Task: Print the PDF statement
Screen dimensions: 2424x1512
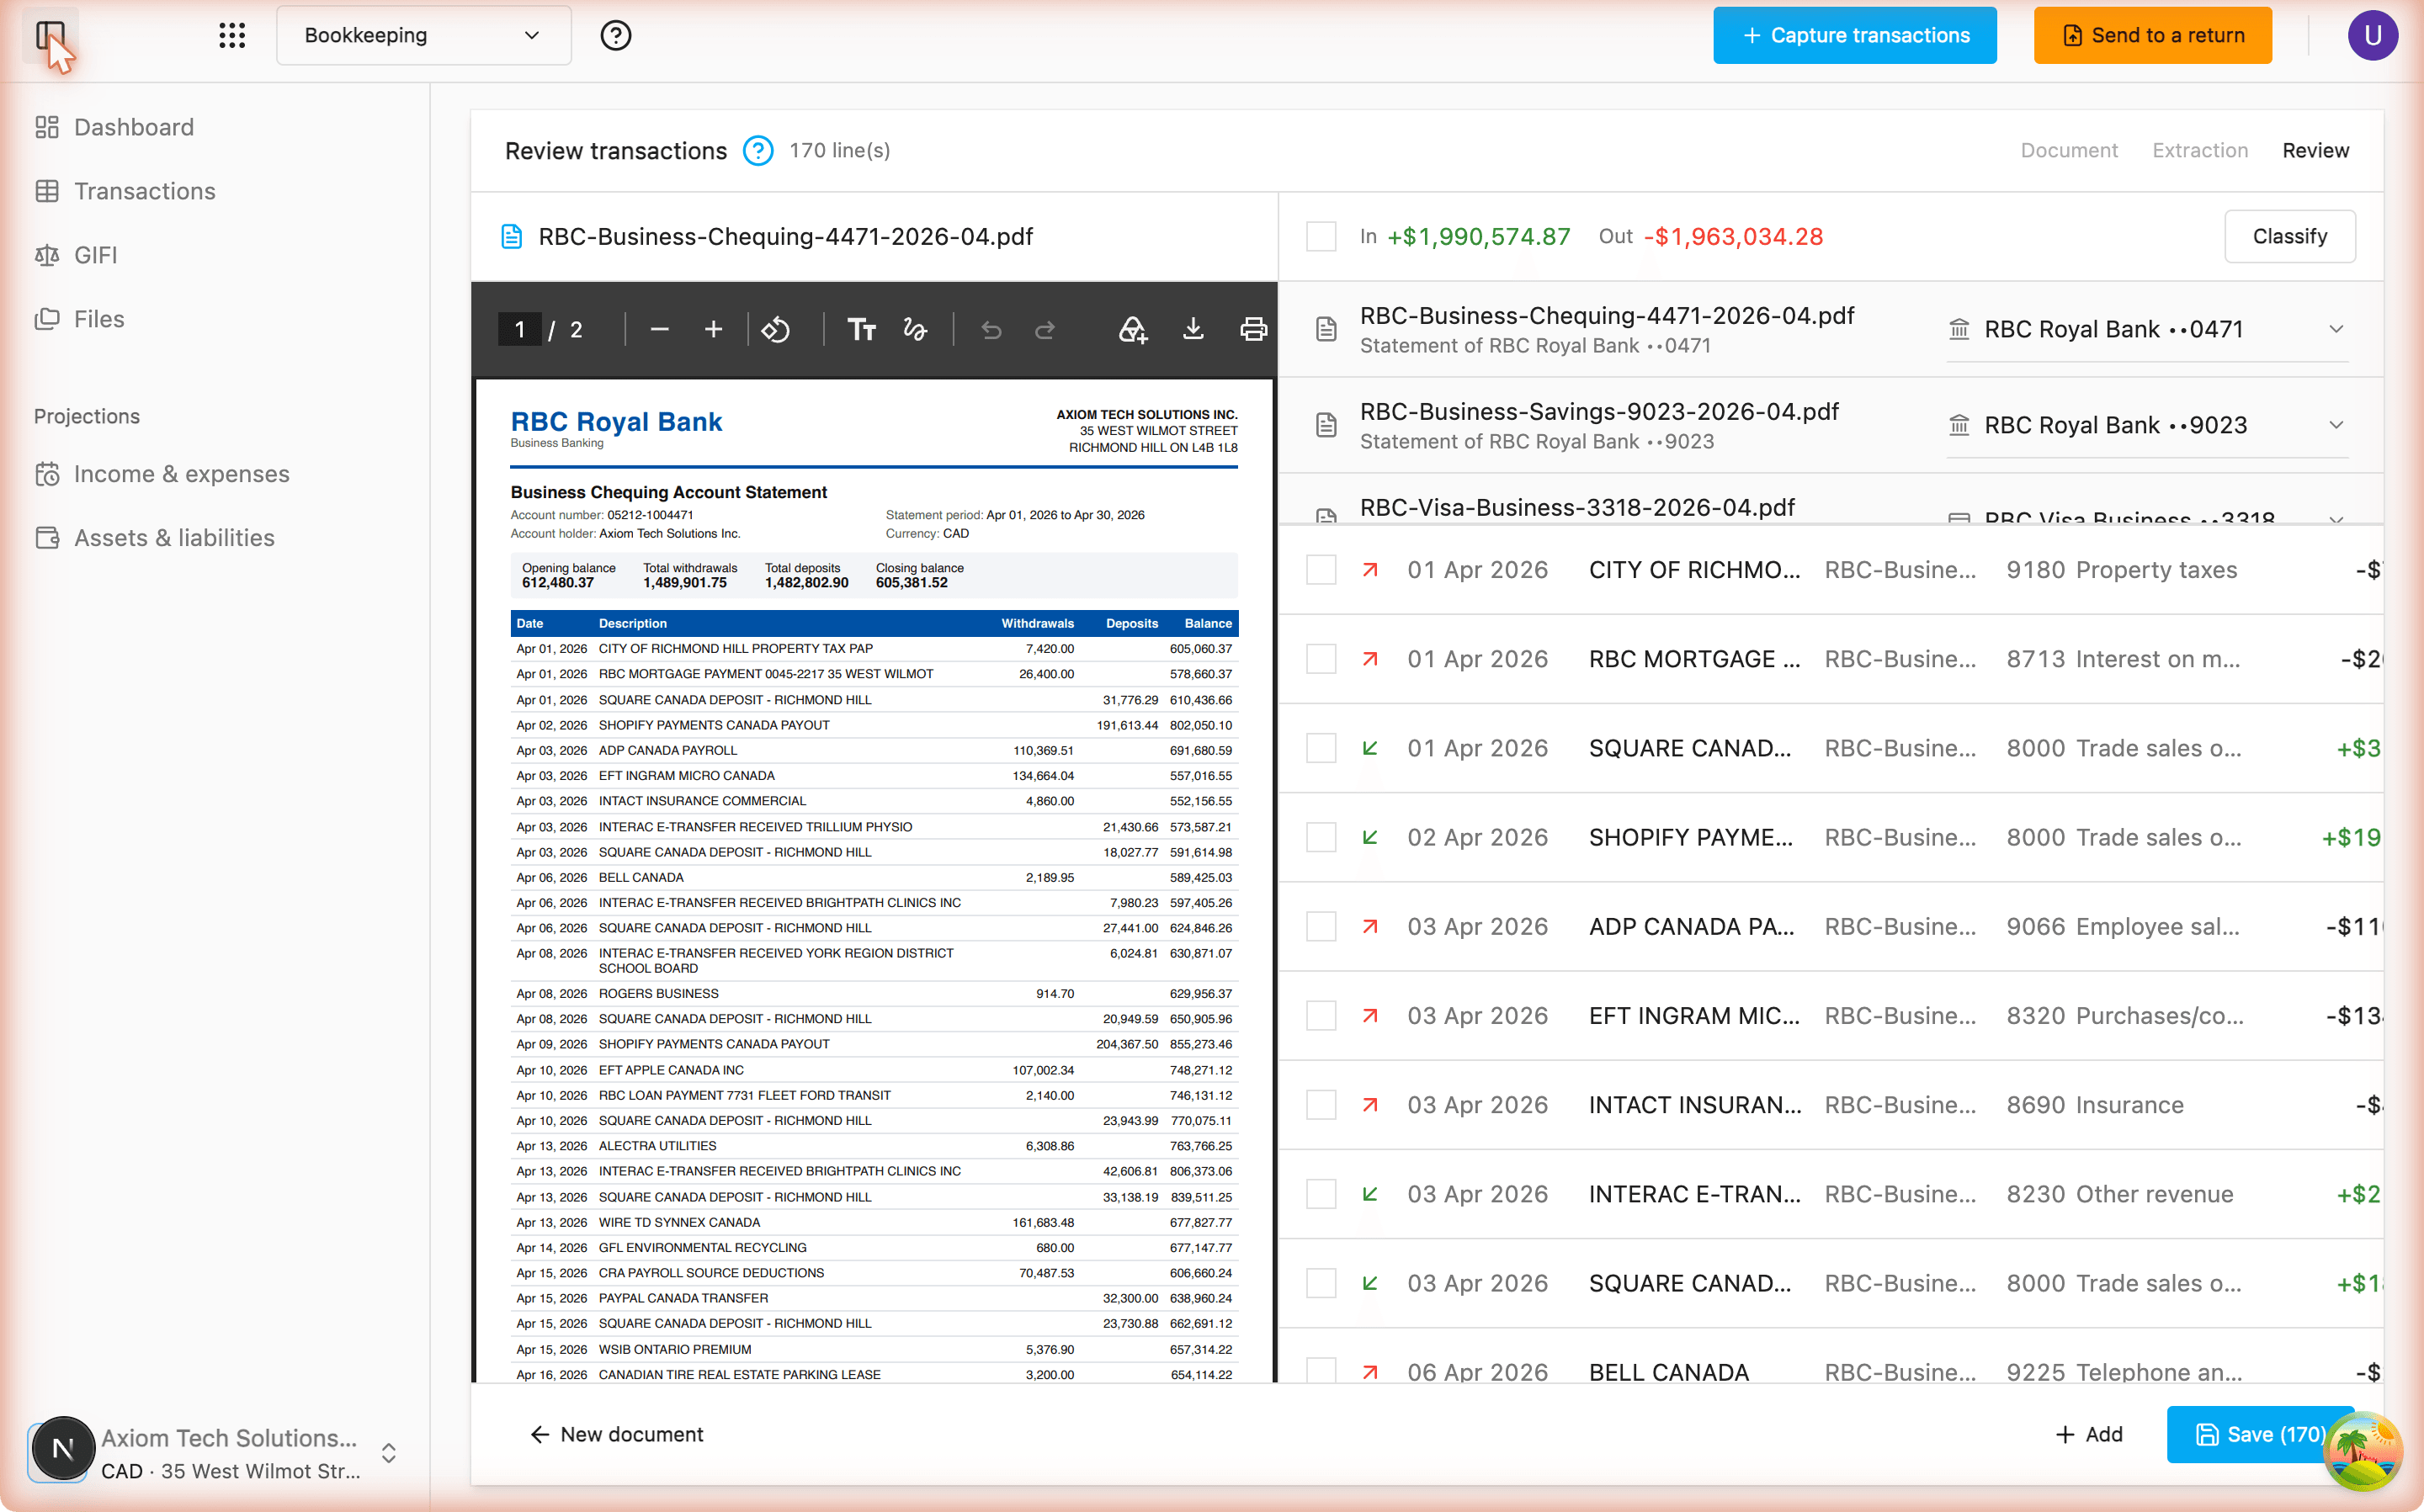Action: pyautogui.click(x=1253, y=329)
